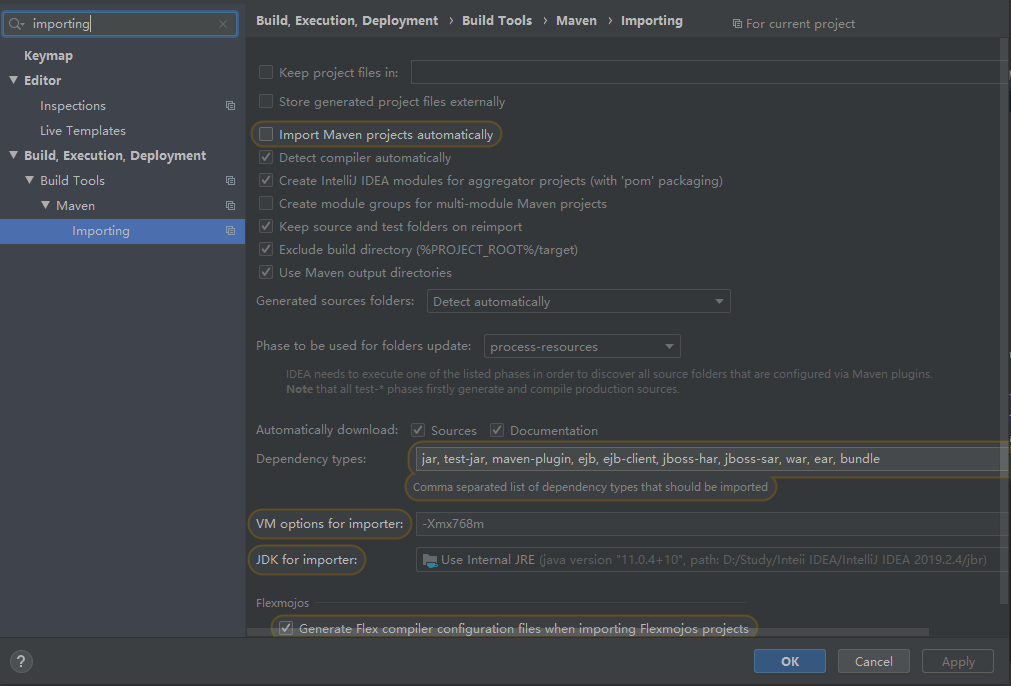Click the VM options for importer field
This screenshot has height=686, width=1011.
pos(710,524)
